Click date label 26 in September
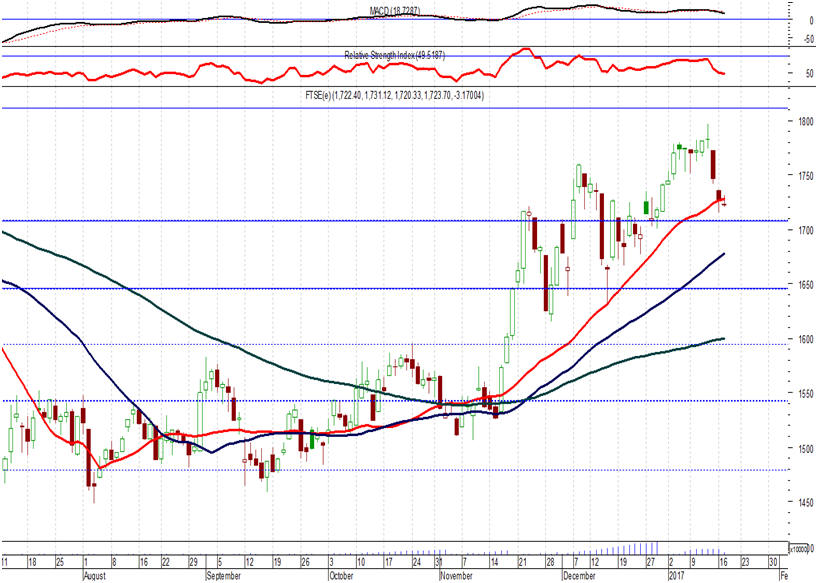The width and height of the screenshot is (818, 583). click(x=305, y=563)
